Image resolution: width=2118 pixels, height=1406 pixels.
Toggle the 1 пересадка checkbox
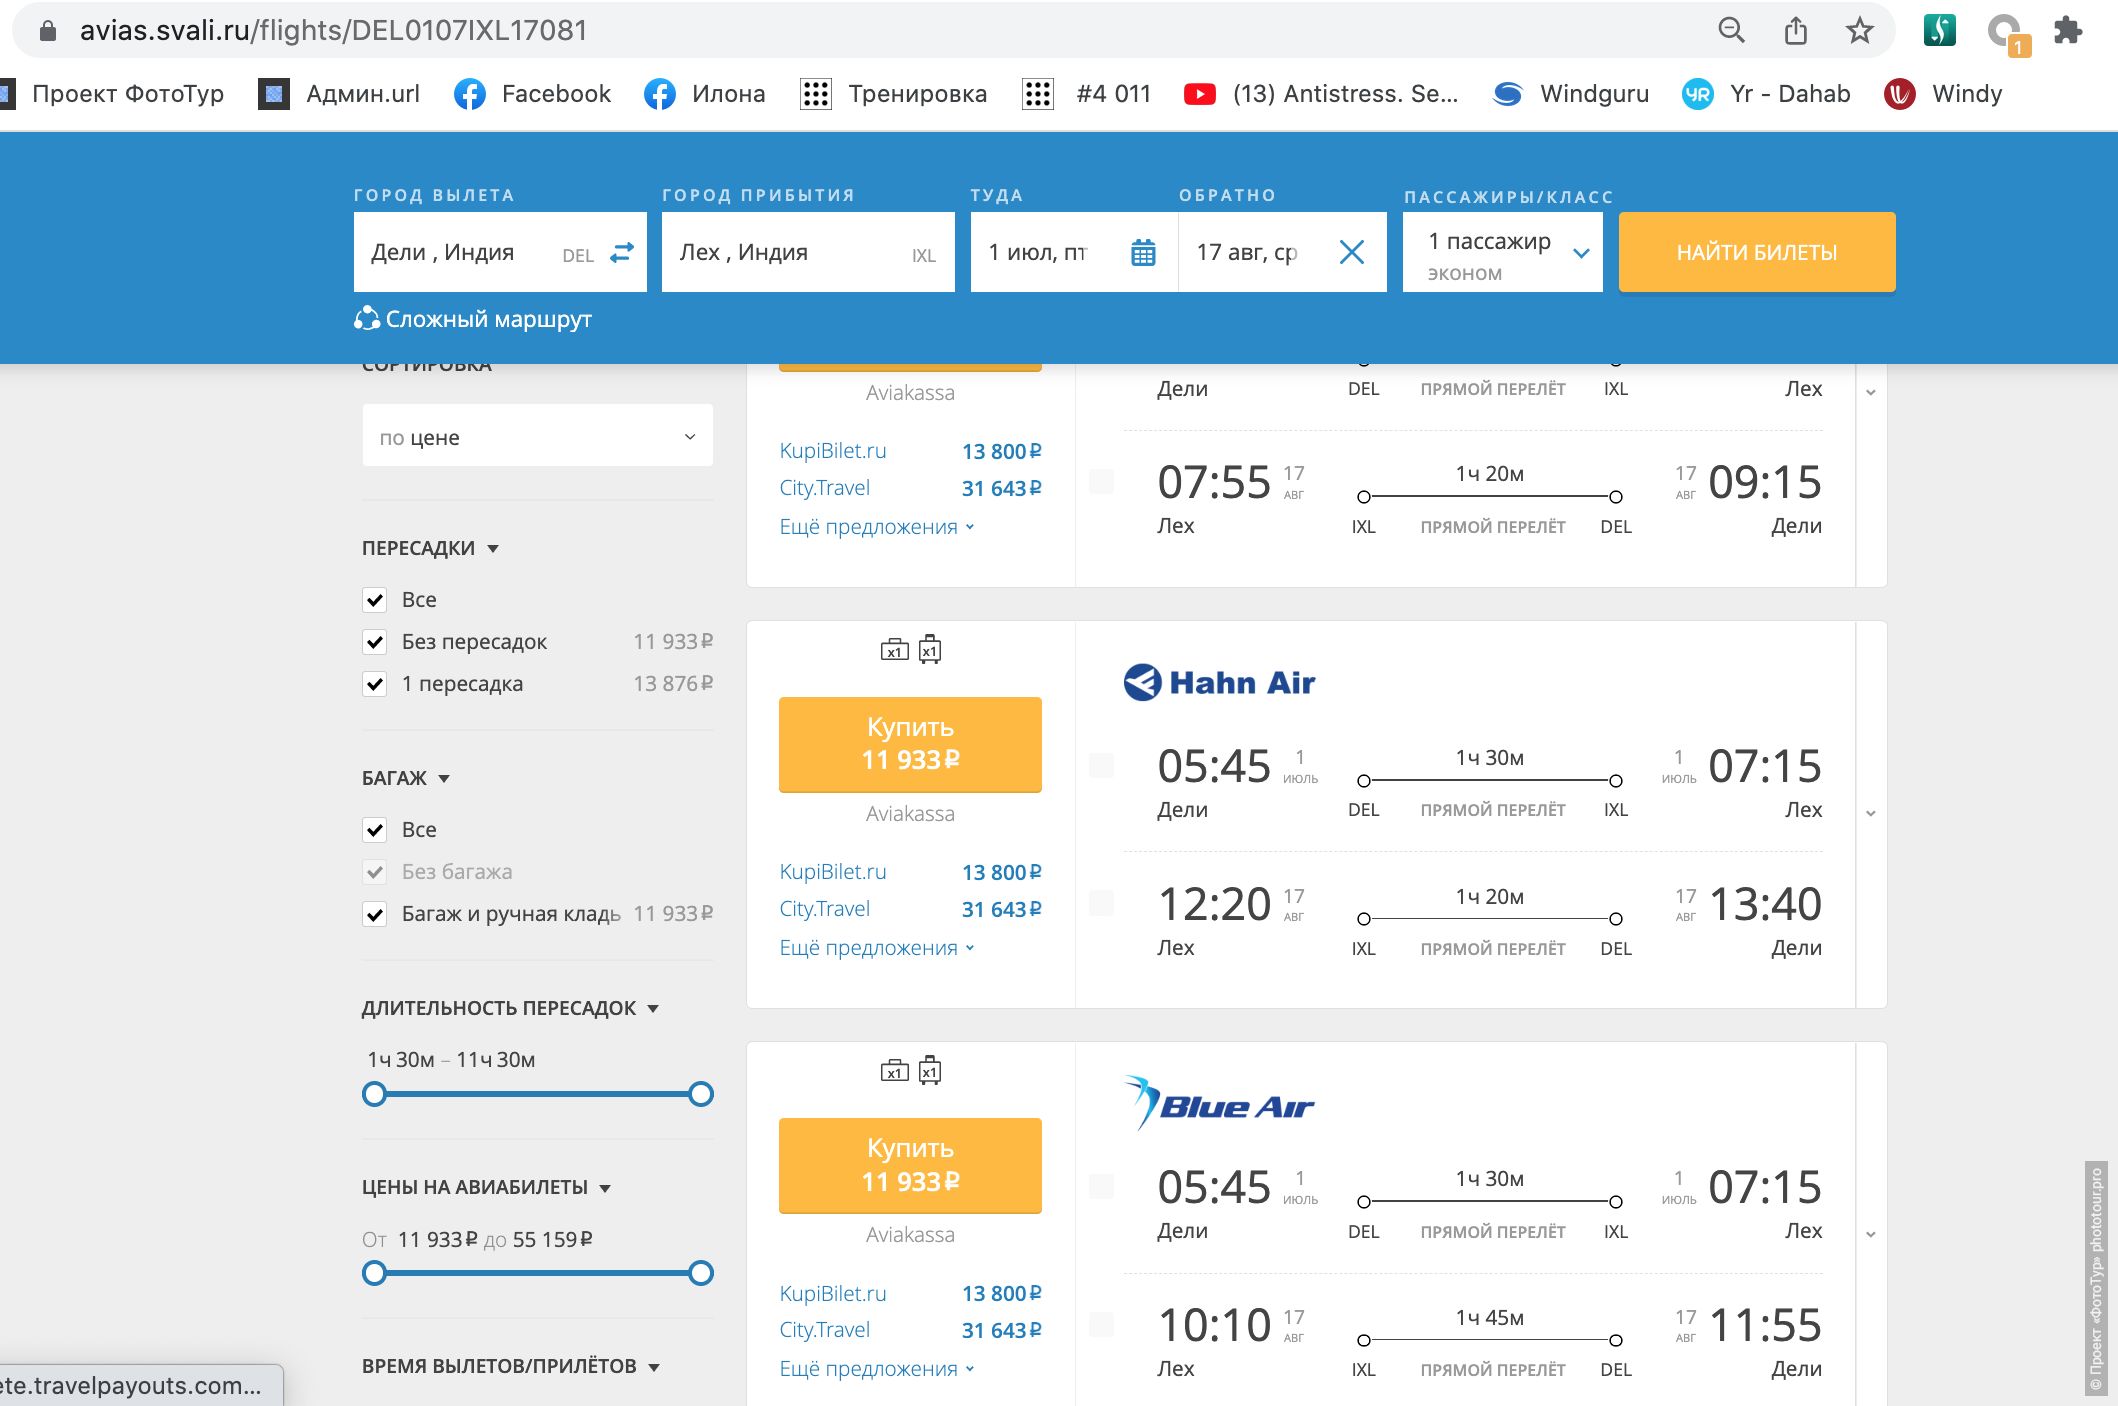375,684
